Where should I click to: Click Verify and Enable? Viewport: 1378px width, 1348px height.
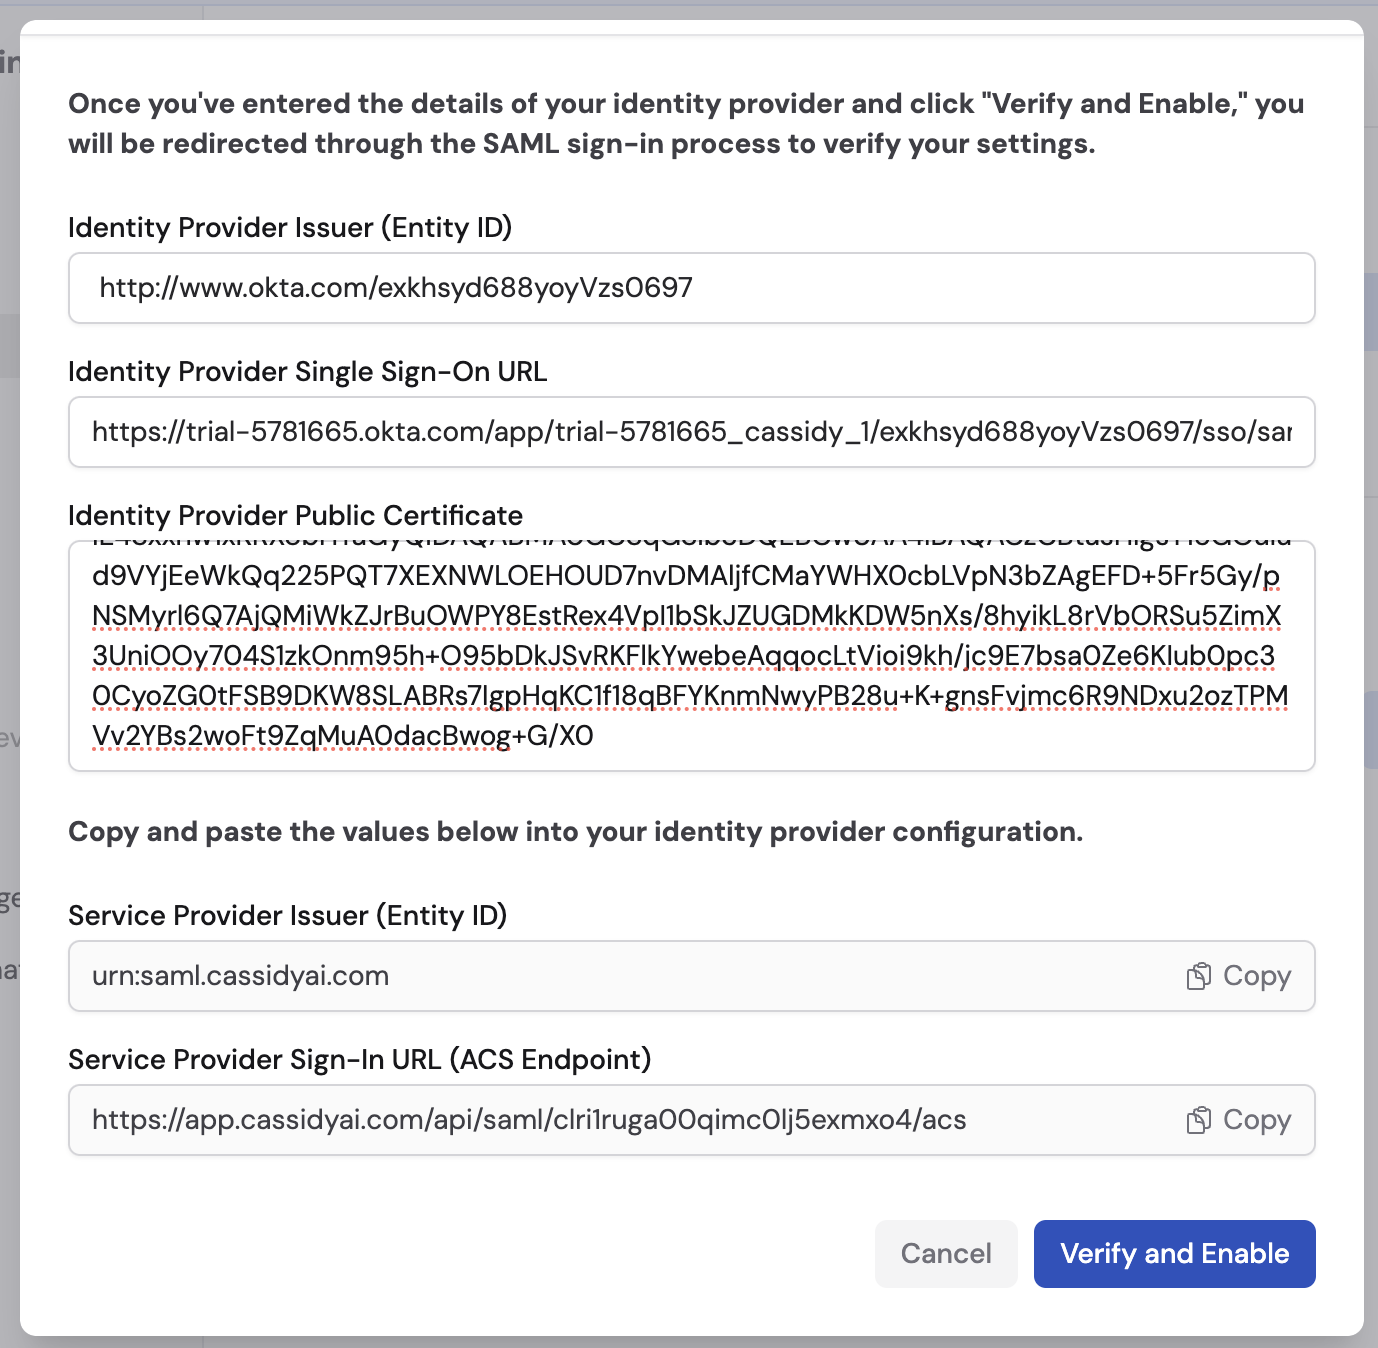1174,1253
